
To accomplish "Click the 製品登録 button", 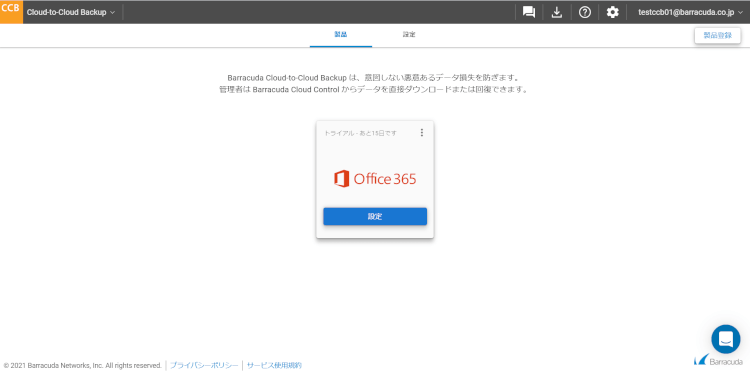I will (717, 35).
